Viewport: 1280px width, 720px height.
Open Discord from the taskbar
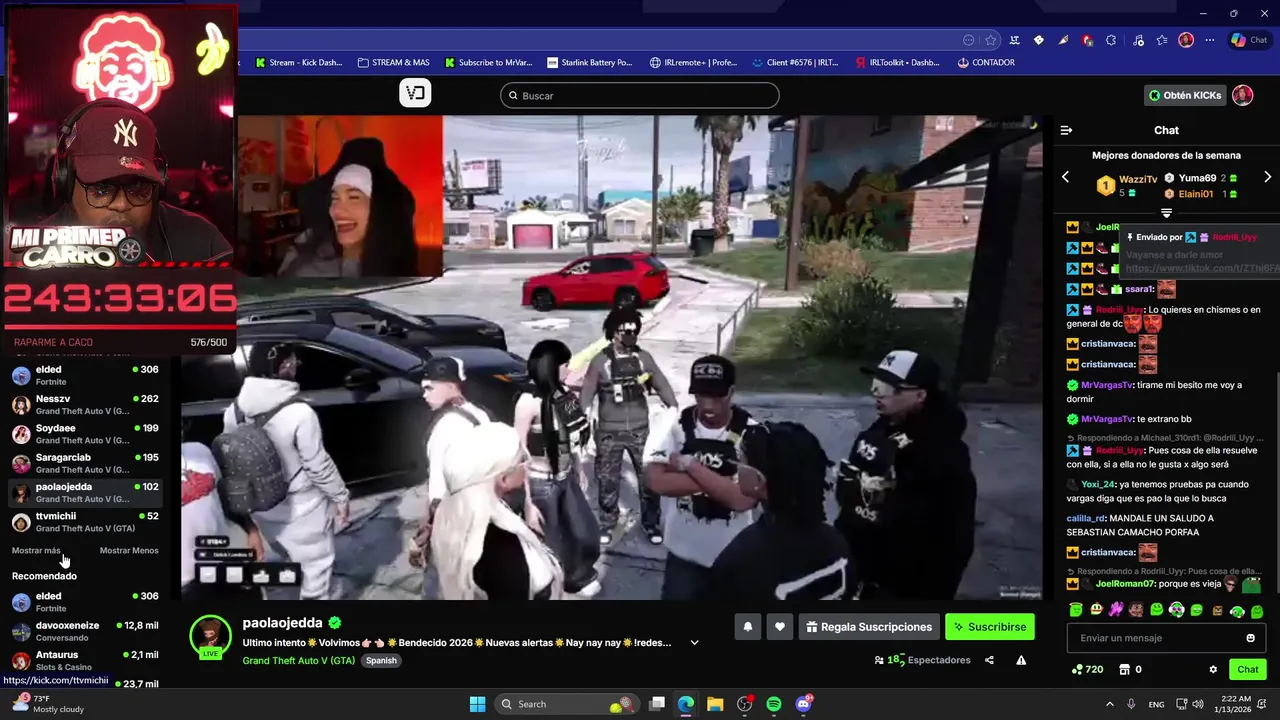click(x=804, y=704)
